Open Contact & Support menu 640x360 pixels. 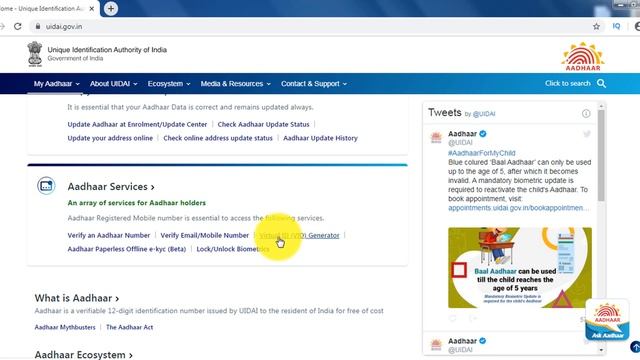pyautogui.click(x=314, y=84)
